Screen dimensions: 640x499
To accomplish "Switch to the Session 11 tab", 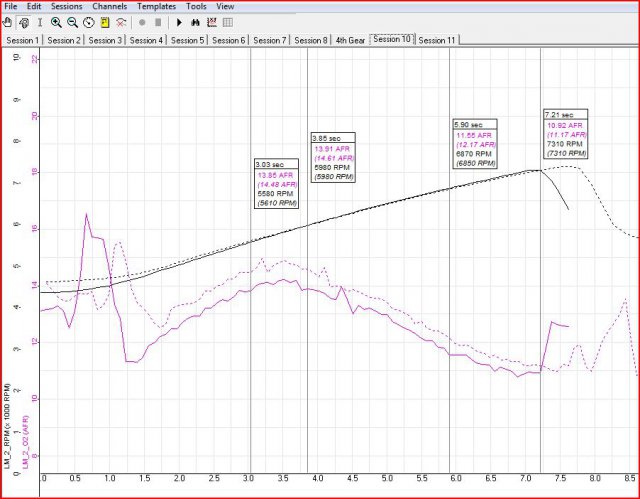I will tap(436, 40).
